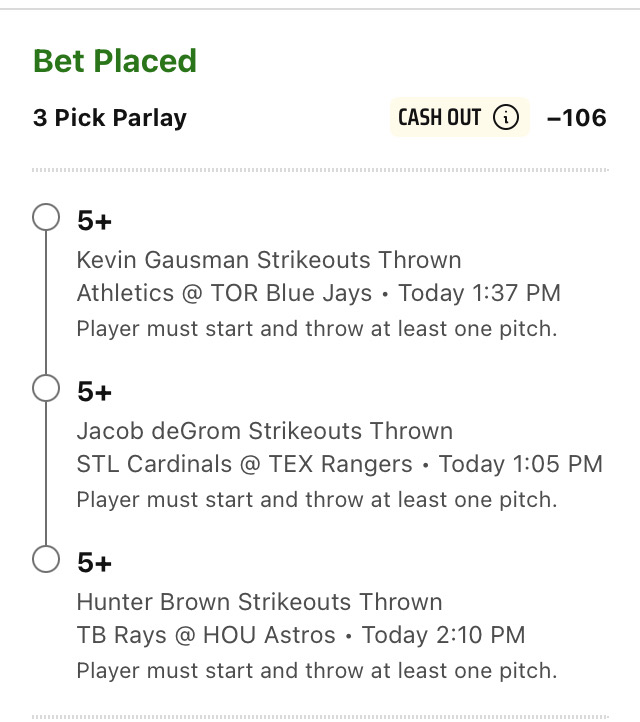Click the third 5+ line above Hunter Brown
640x722 pixels.
pos(94,563)
